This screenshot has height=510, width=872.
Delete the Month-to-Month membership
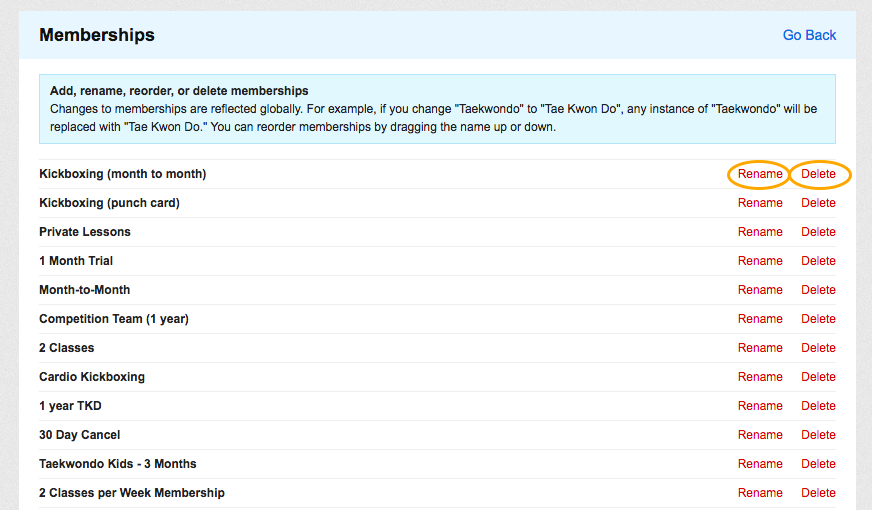(x=818, y=290)
